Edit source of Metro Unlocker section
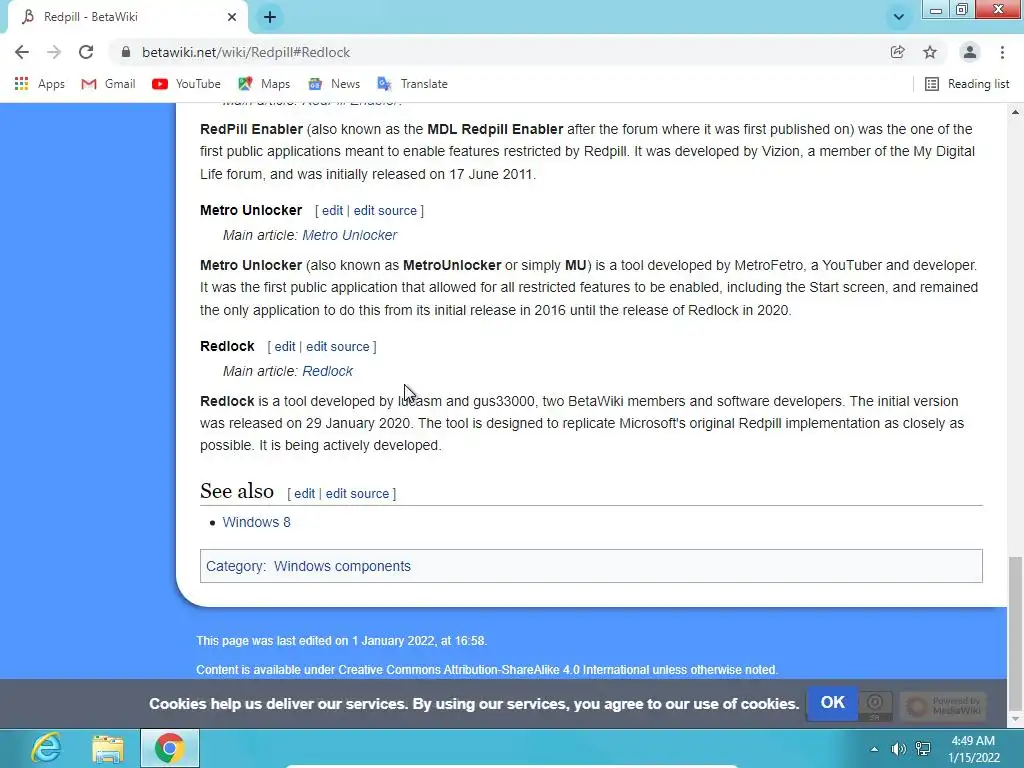The height and width of the screenshot is (768, 1024). tap(385, 210)
